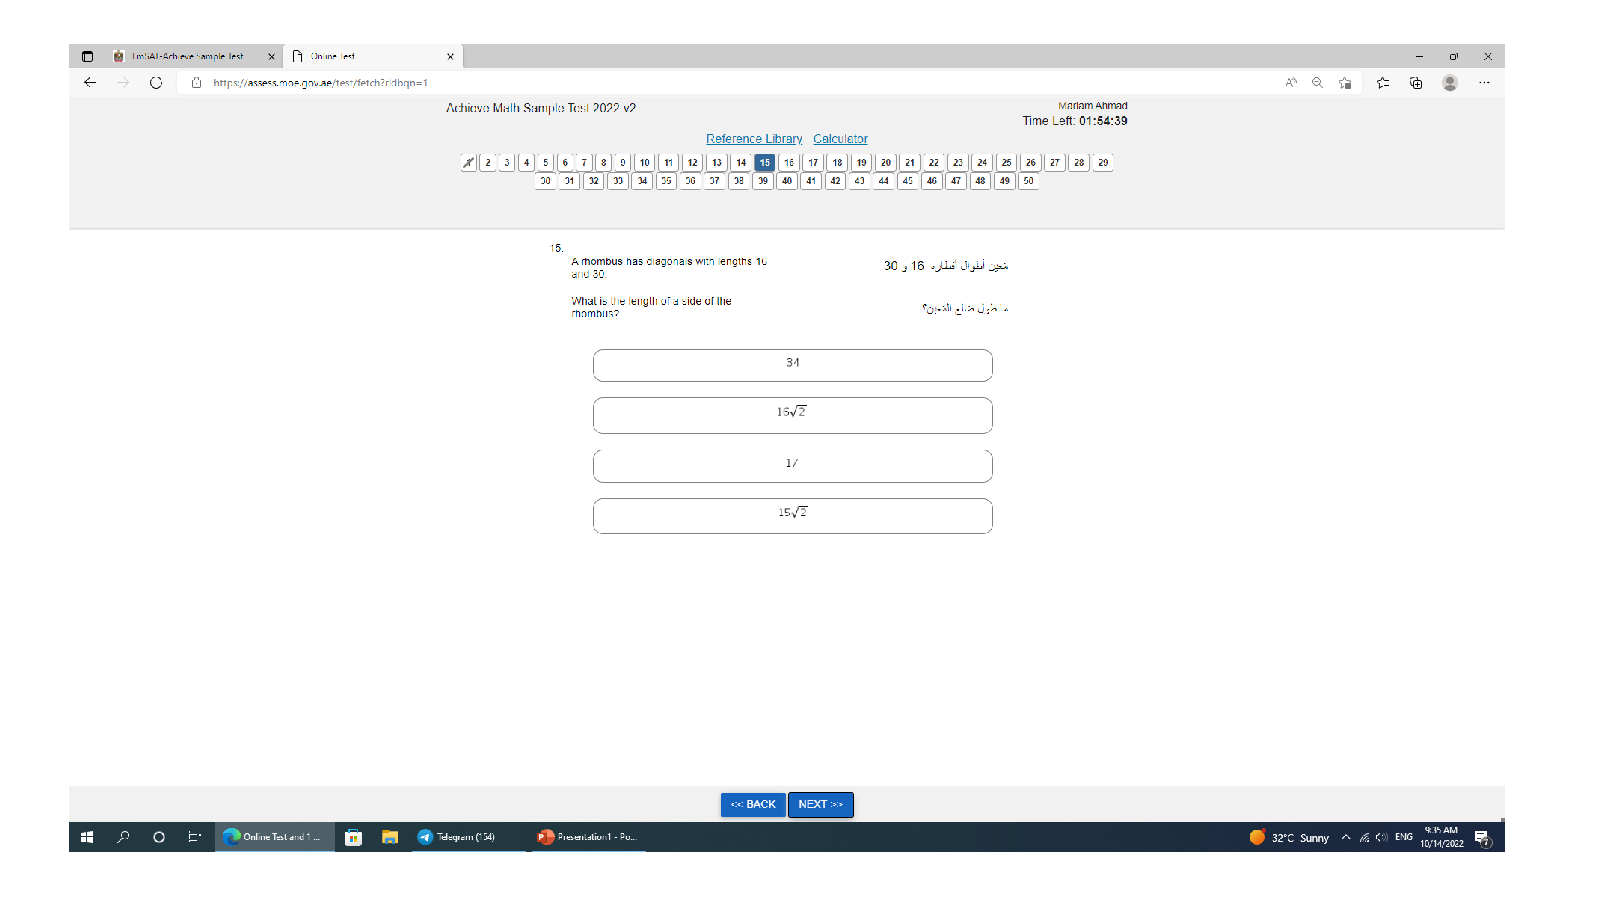Click the NEXT >> button
The width and height of the screenshot is (1600, 900).
pos(820,805)
